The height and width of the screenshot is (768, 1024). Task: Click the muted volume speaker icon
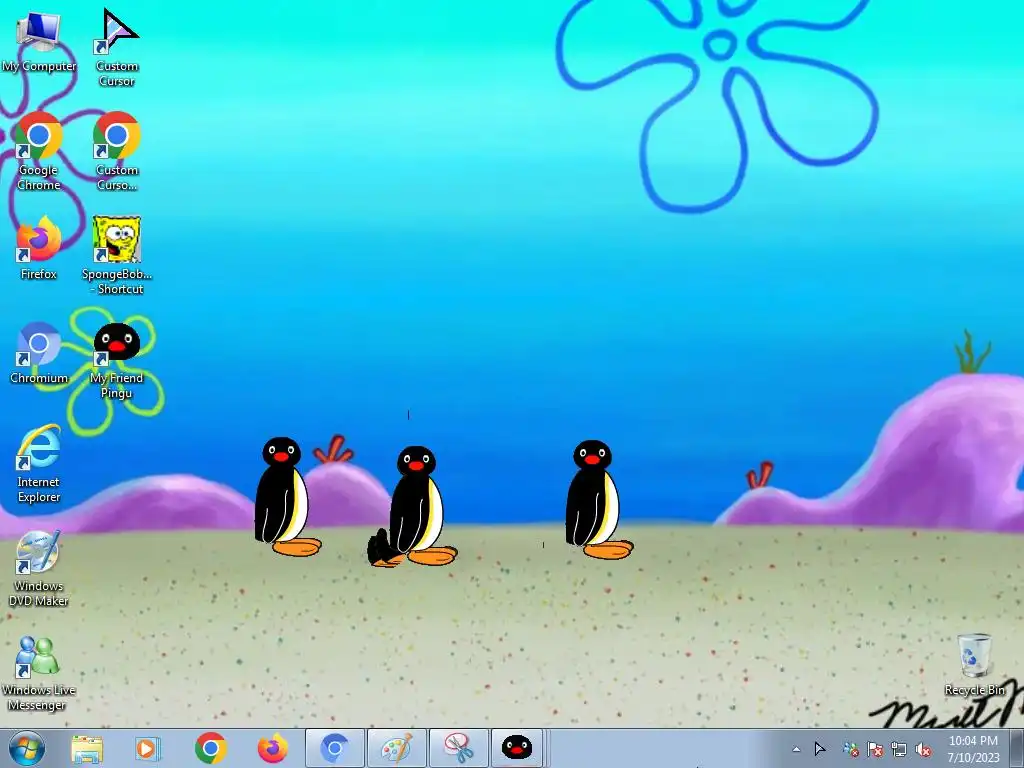[x=923, y=749]
